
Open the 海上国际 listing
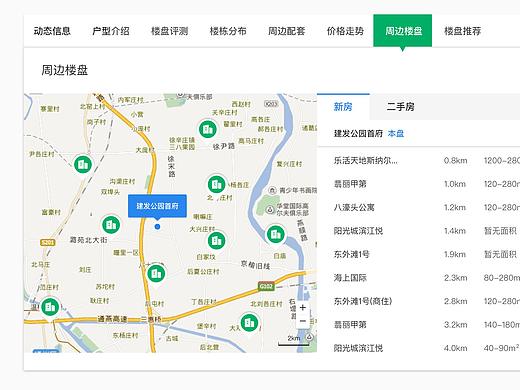pyautogui.click(x=350, y=278)
